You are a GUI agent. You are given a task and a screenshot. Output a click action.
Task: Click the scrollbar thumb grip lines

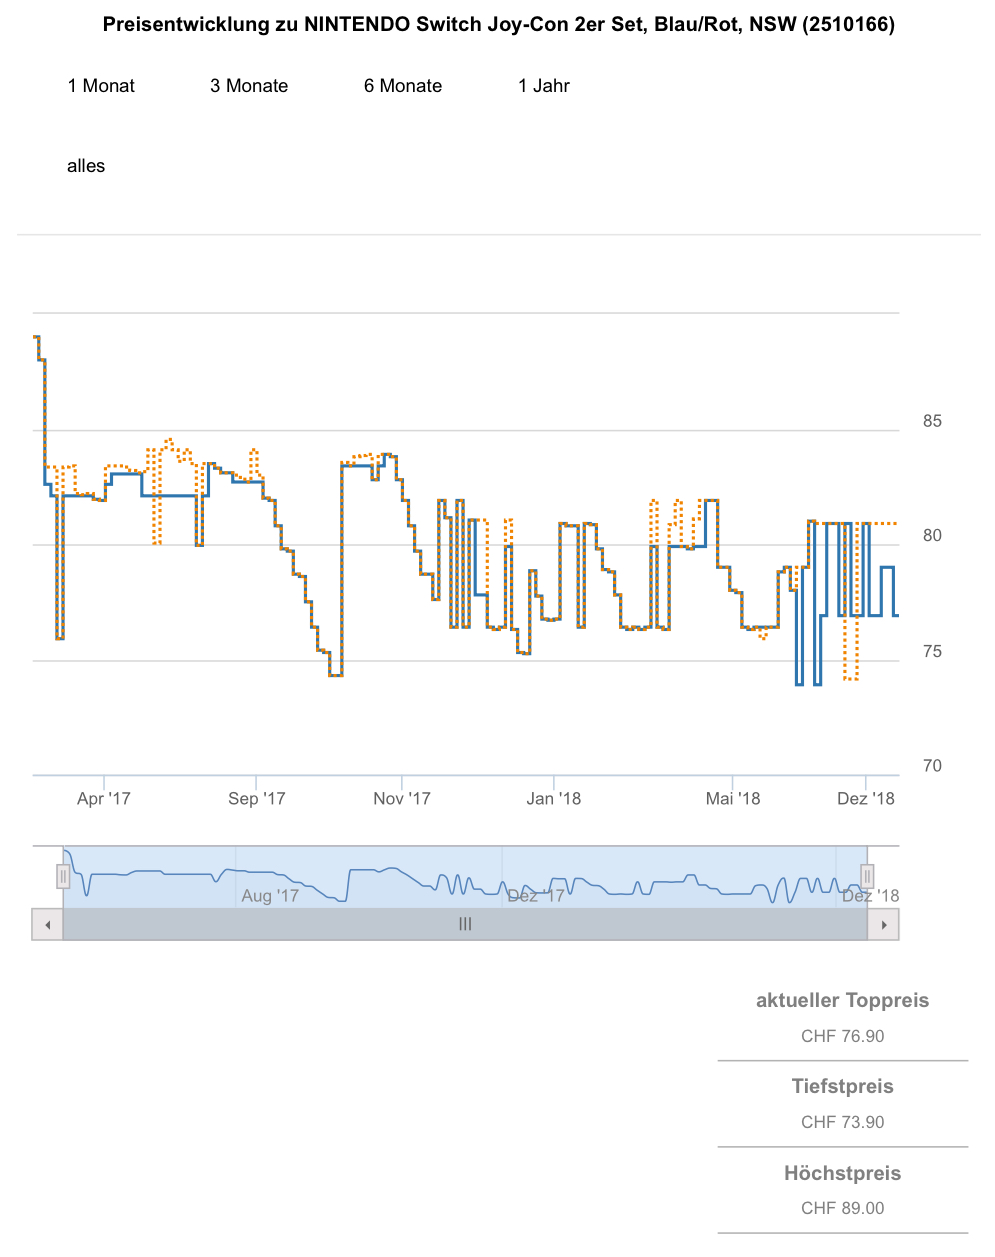pyautogui.click(x=465, y=925)
